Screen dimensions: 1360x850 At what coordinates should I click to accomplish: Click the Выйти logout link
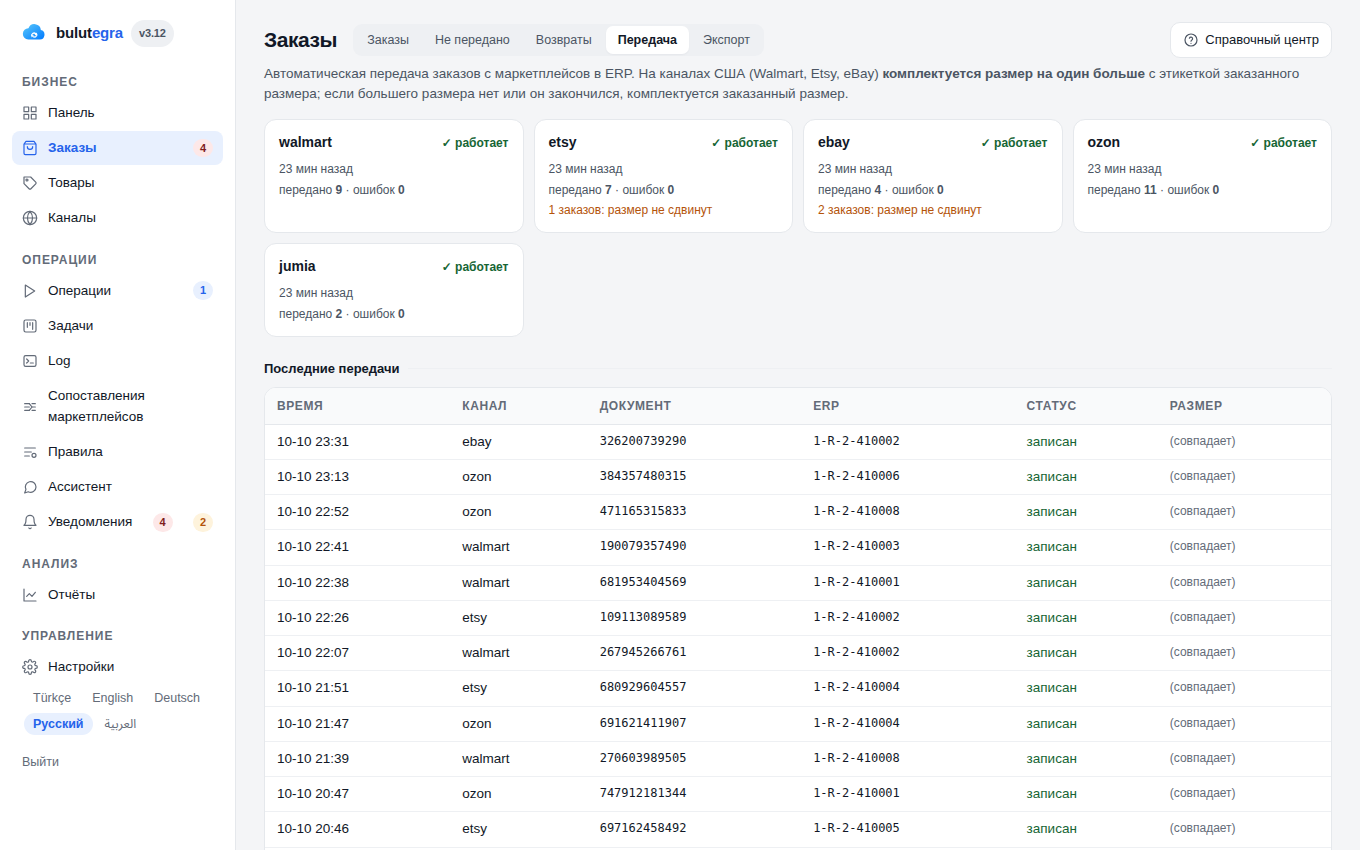click(x=40, y=762)
